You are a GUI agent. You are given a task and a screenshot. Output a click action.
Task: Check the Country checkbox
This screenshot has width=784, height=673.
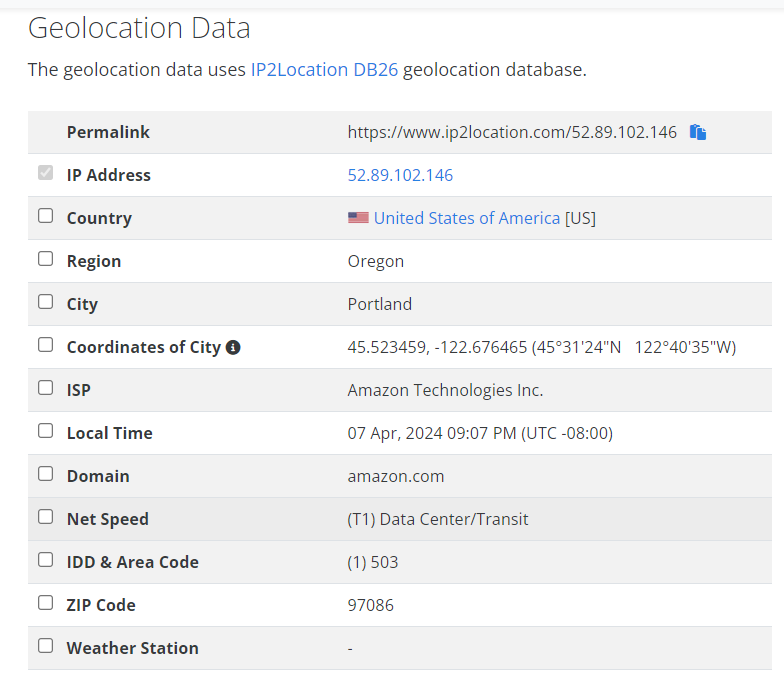pos(46,216)
